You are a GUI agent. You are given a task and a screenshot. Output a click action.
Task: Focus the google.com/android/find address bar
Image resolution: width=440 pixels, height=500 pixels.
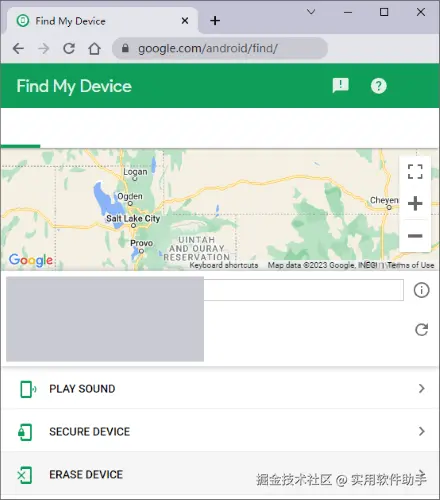coord(220,49)
